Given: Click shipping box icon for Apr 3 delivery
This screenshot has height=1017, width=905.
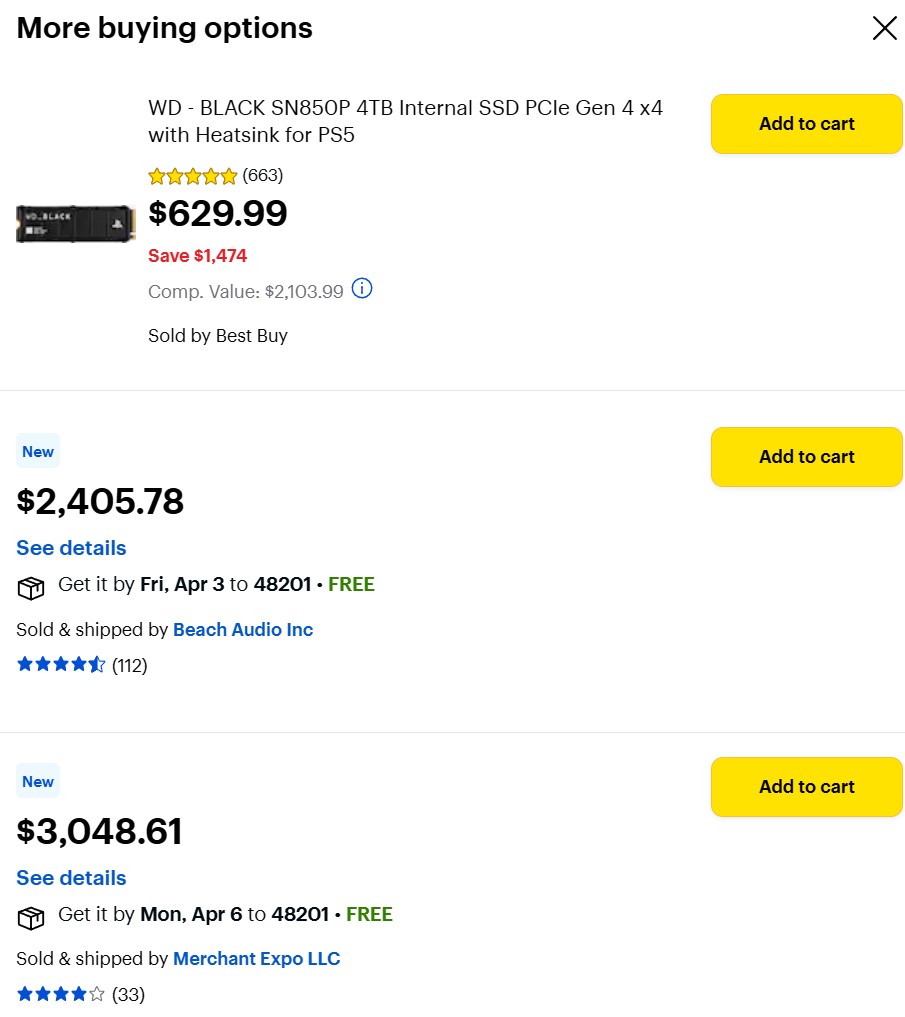Looking at the screenshot, I should point(31,587).
